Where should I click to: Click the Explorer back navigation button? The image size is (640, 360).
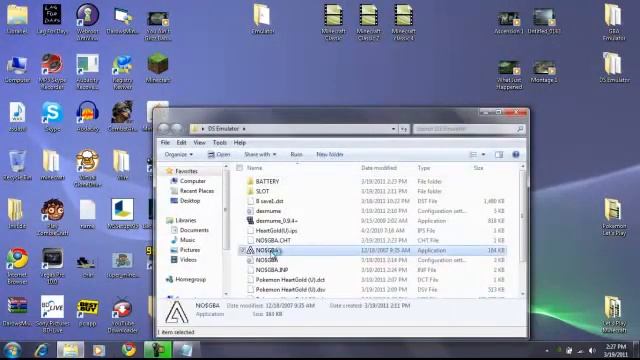[164, 129]
